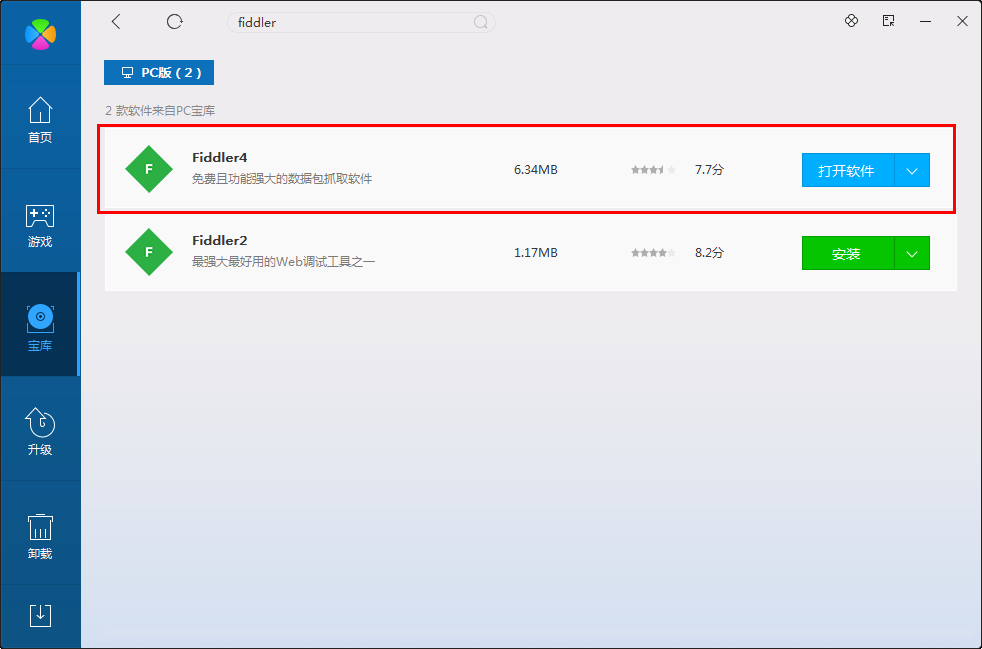The height and width of the screenshot is (649, 982).
Task: Open the 升级 upgrade section
Action: (x=40, y=431)
